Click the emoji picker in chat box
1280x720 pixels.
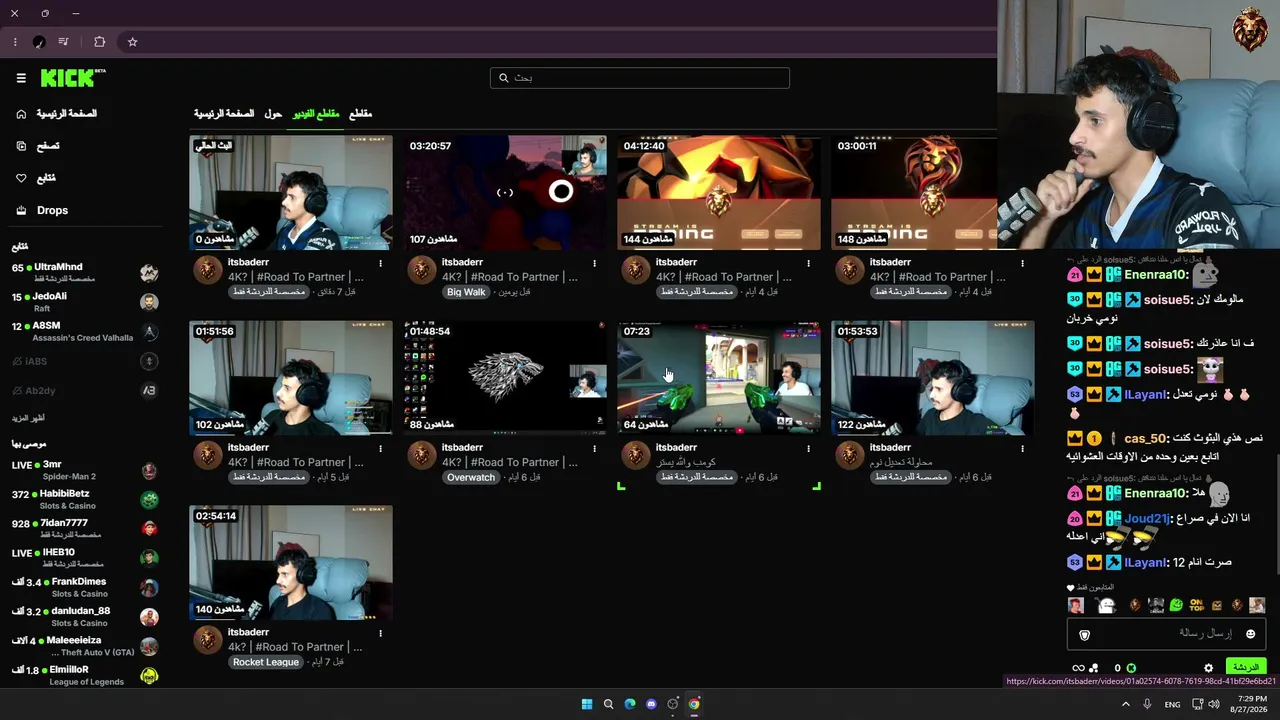pos(1250,634)
